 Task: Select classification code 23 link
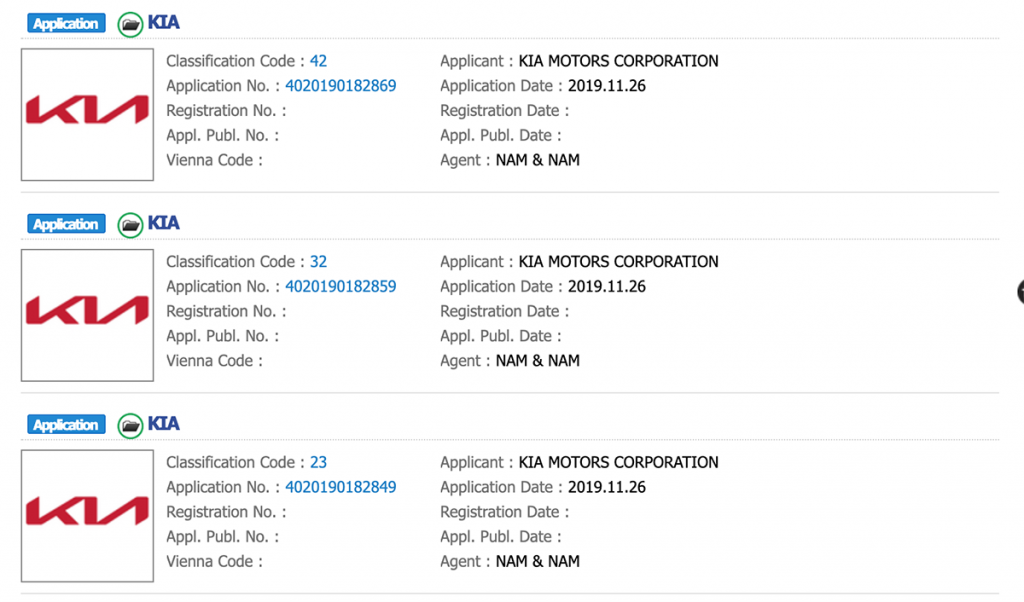318,463
